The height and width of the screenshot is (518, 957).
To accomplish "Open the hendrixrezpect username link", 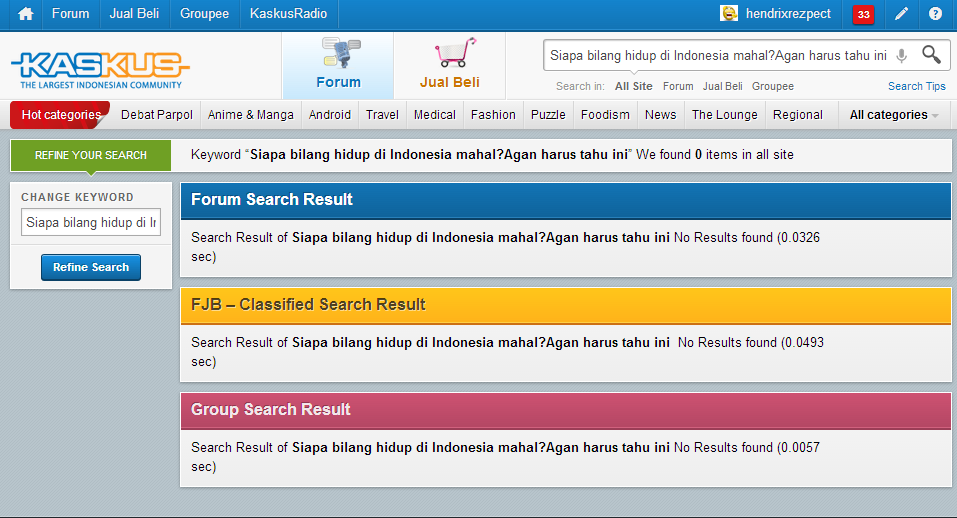I will [x=788, y=13].
